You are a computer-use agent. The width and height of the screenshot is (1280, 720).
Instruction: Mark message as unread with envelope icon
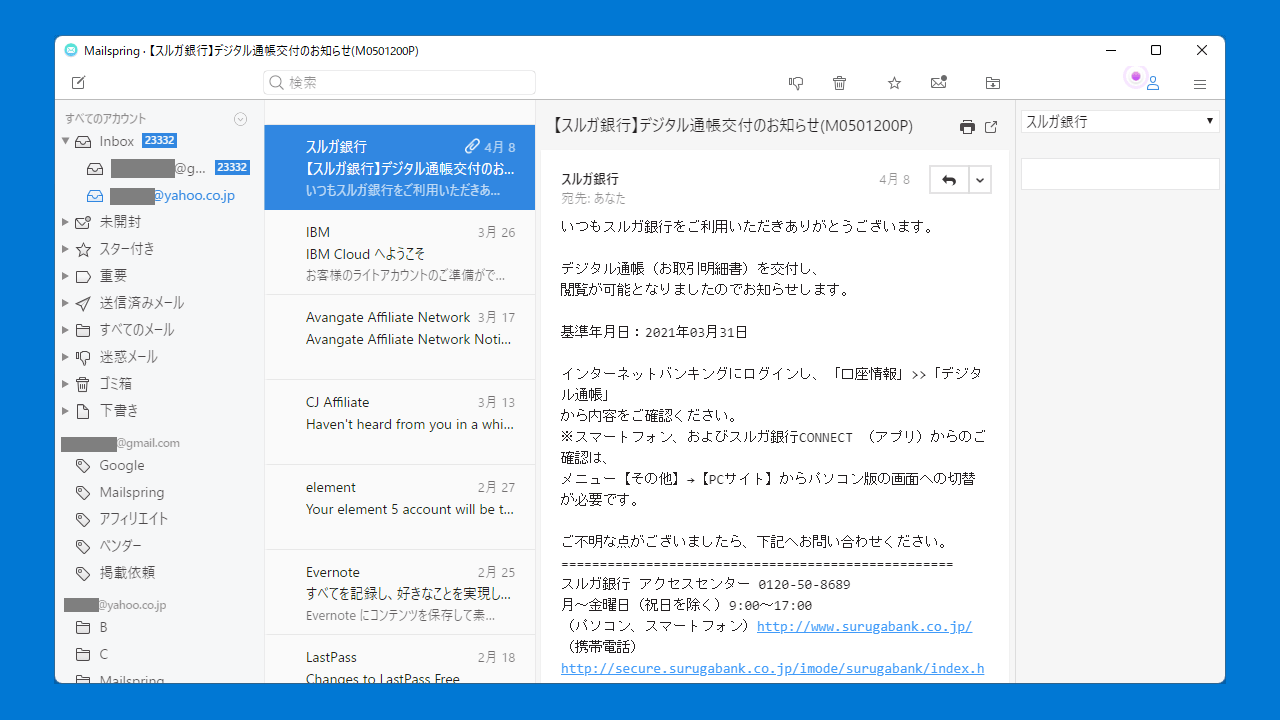point(938,82)
